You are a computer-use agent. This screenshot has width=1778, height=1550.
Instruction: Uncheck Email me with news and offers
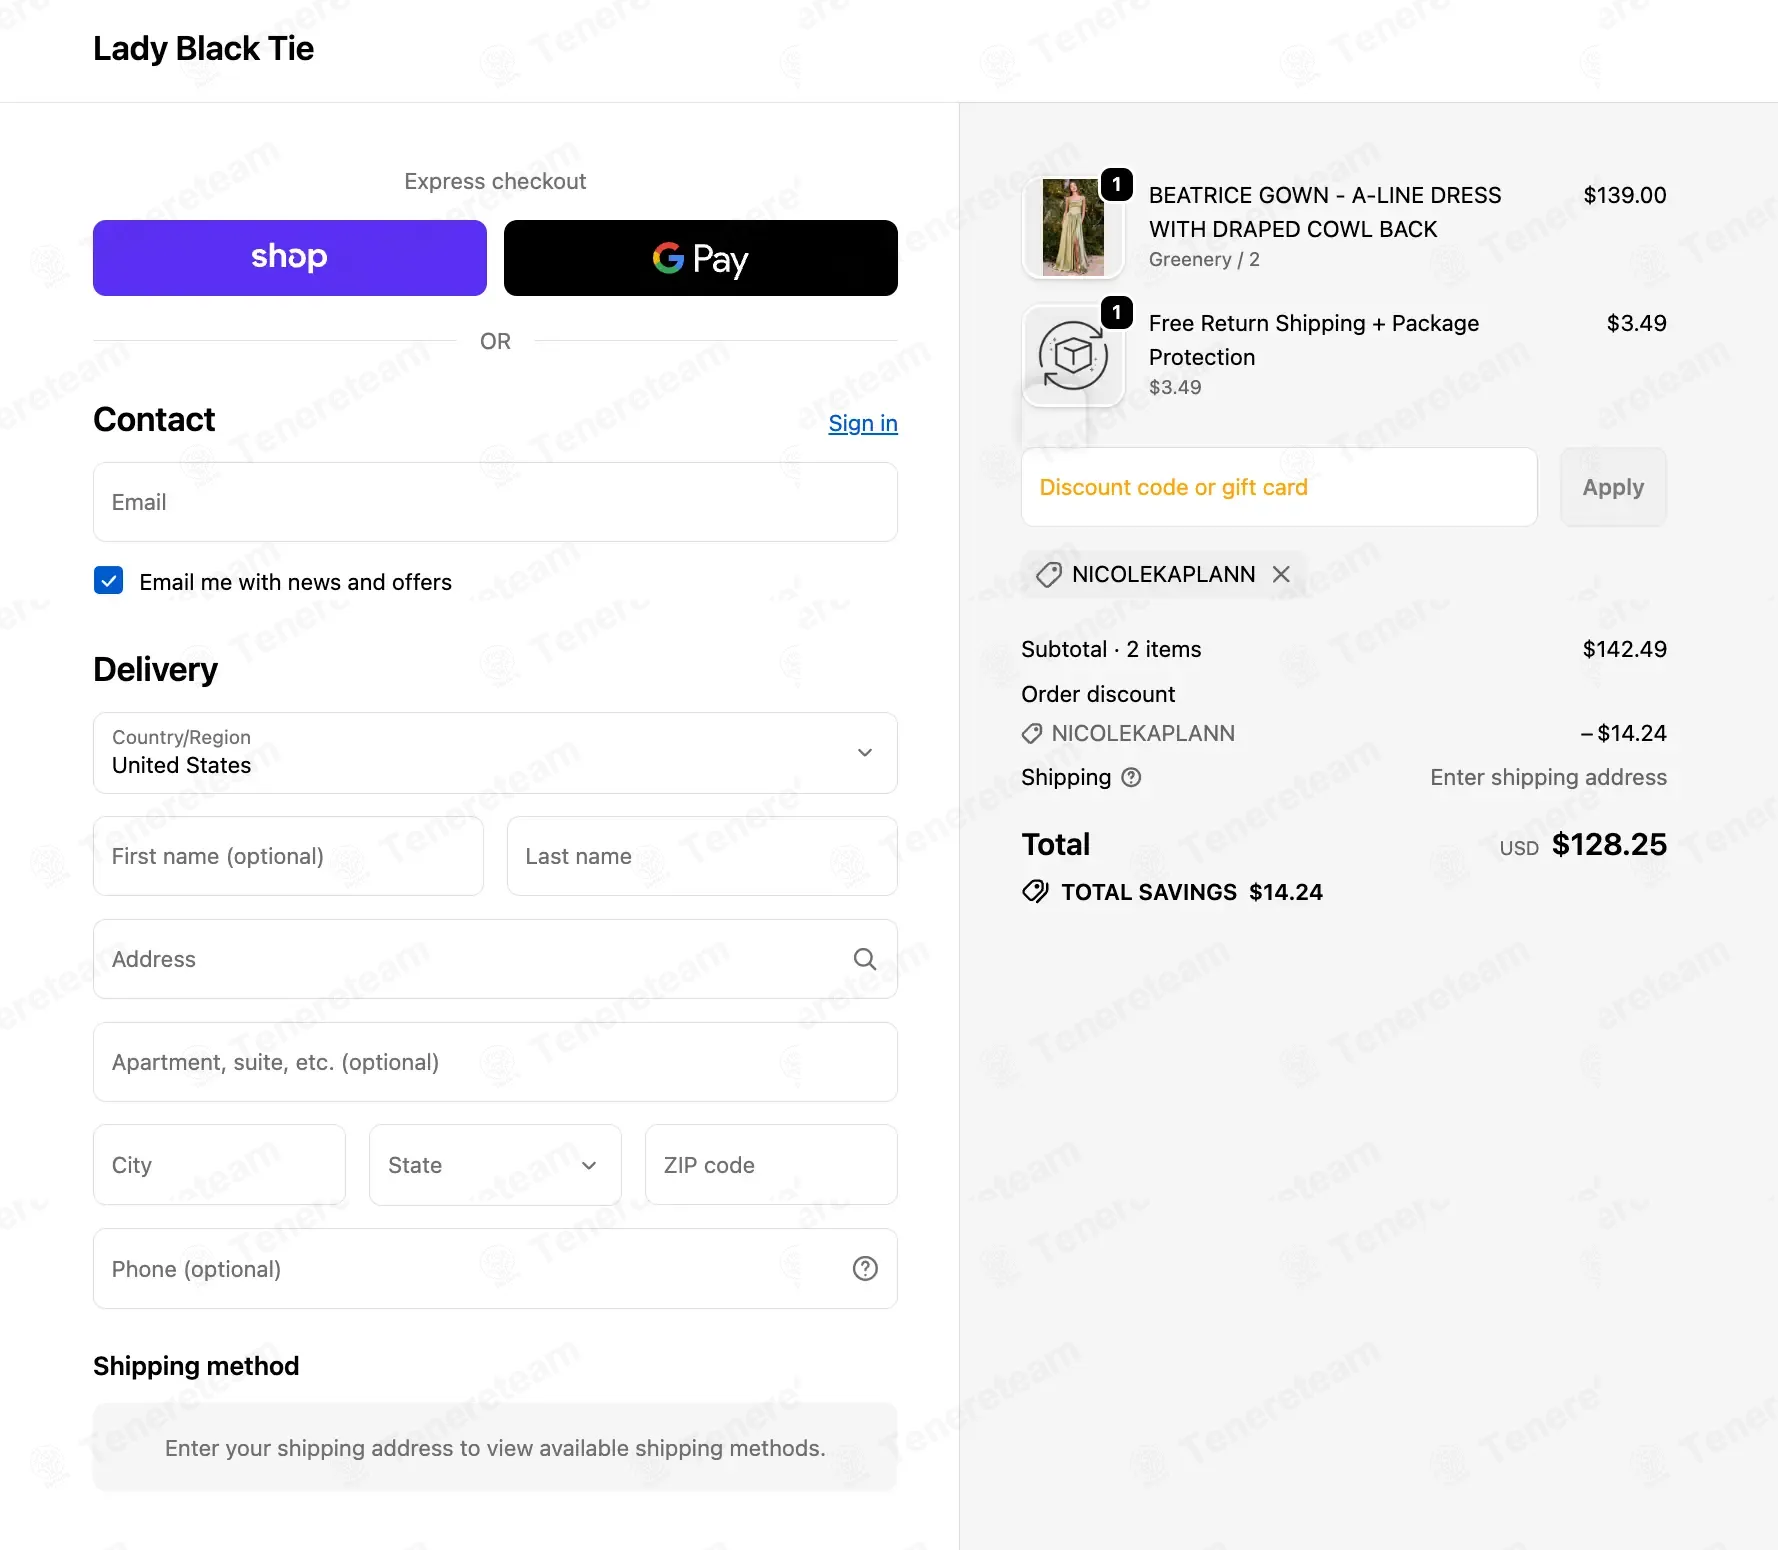[x=109, y=581]
